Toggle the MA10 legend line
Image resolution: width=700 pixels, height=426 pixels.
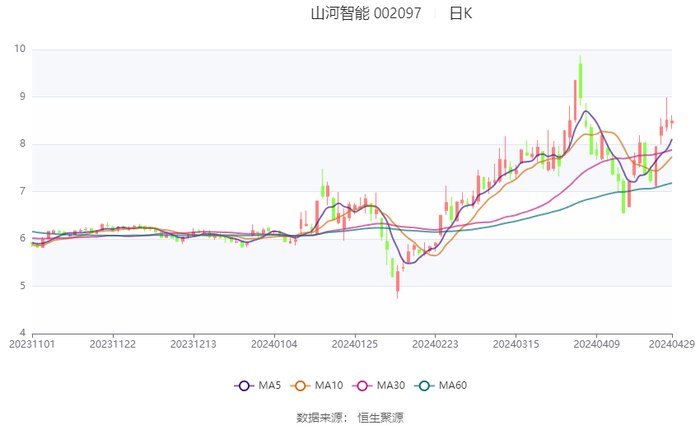[317, 385]
